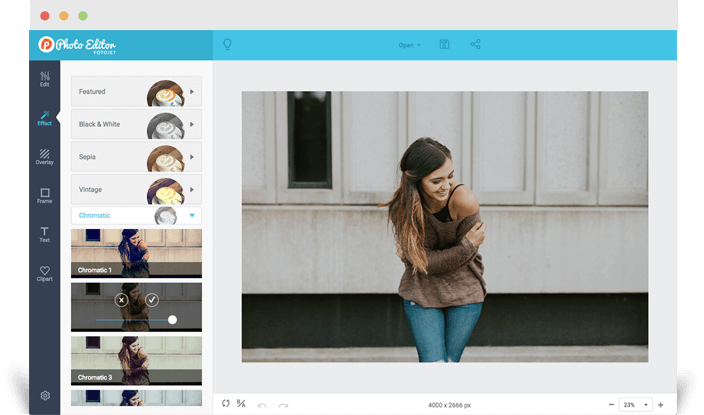Open the Overlay sidebar tab

(44, 157)
